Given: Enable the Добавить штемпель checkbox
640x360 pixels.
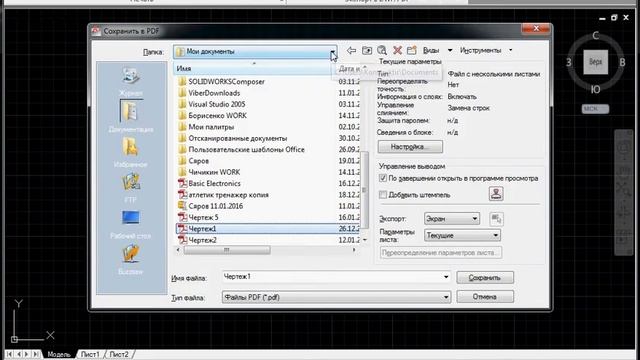Looking at the screenshot, I should (x=383, y=195).
